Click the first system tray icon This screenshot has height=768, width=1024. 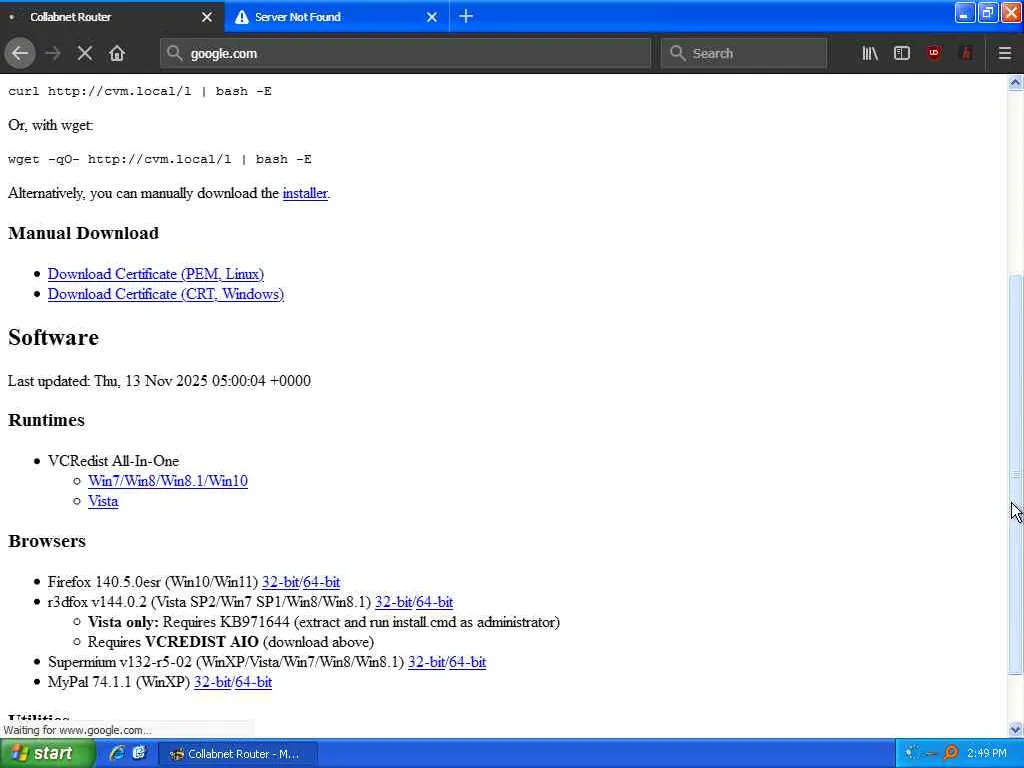click(912, 754)
